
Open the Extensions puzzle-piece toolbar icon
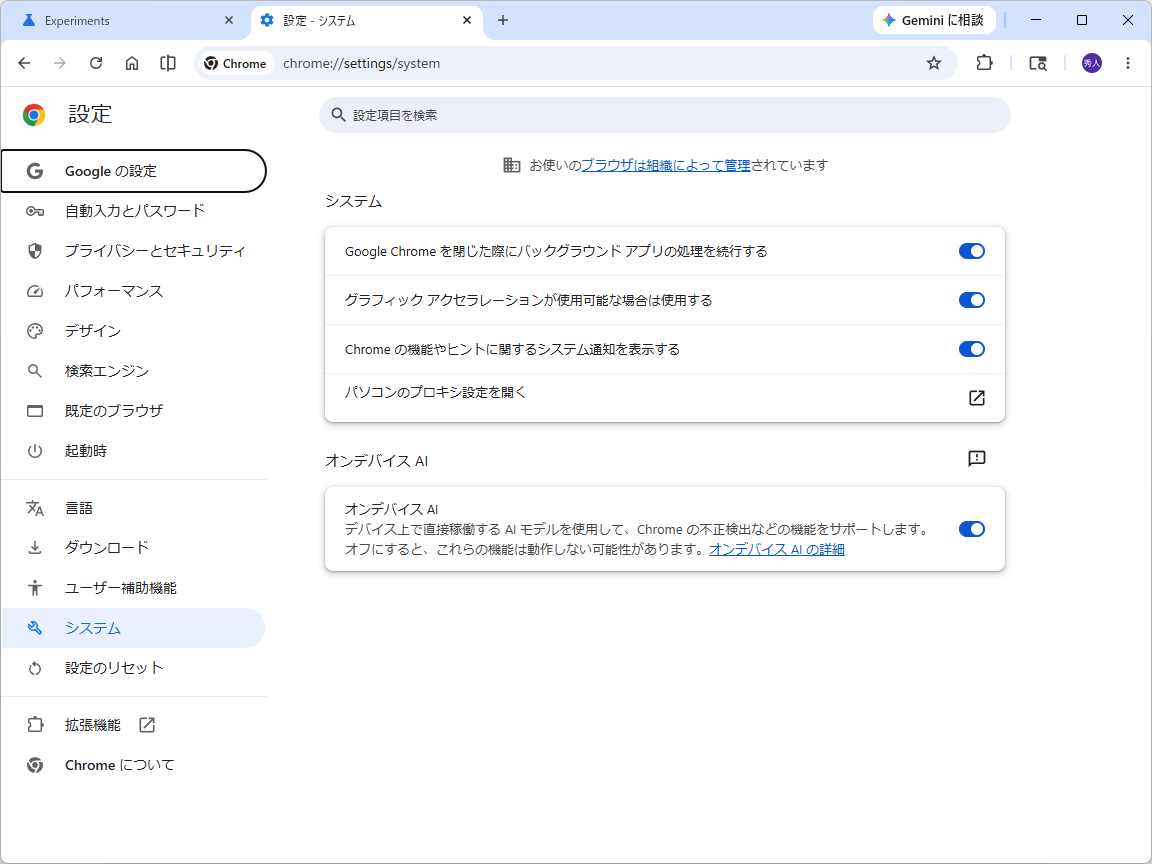[x=984, y=63]
